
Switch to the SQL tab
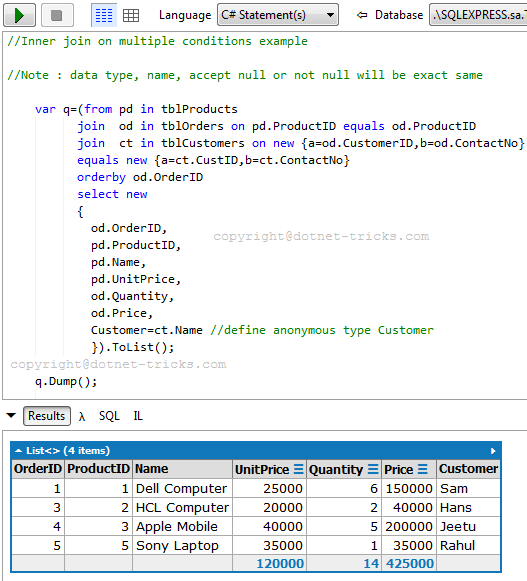click(x=109, y=416)
